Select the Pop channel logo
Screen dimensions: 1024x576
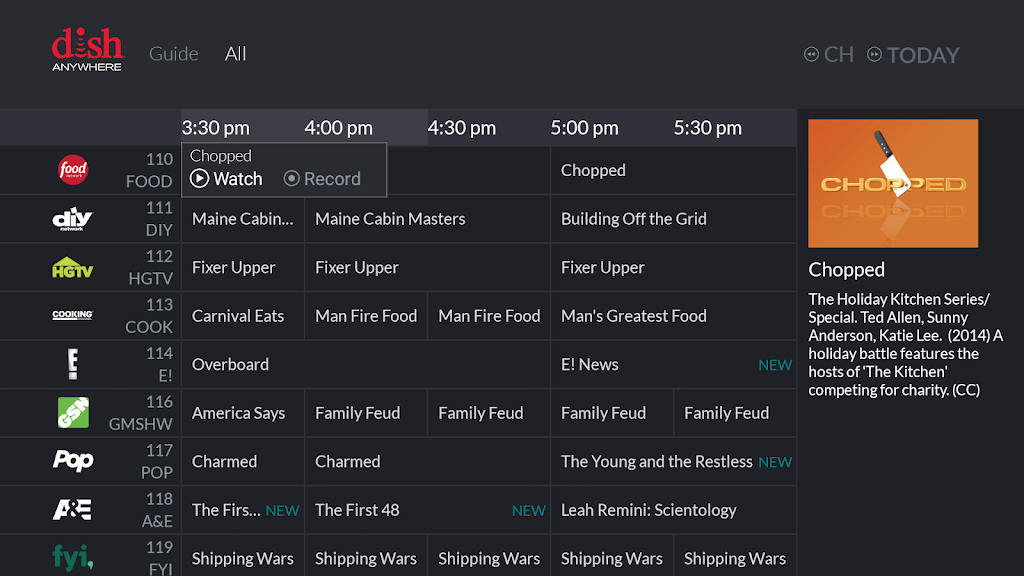[x=72, y=461]
